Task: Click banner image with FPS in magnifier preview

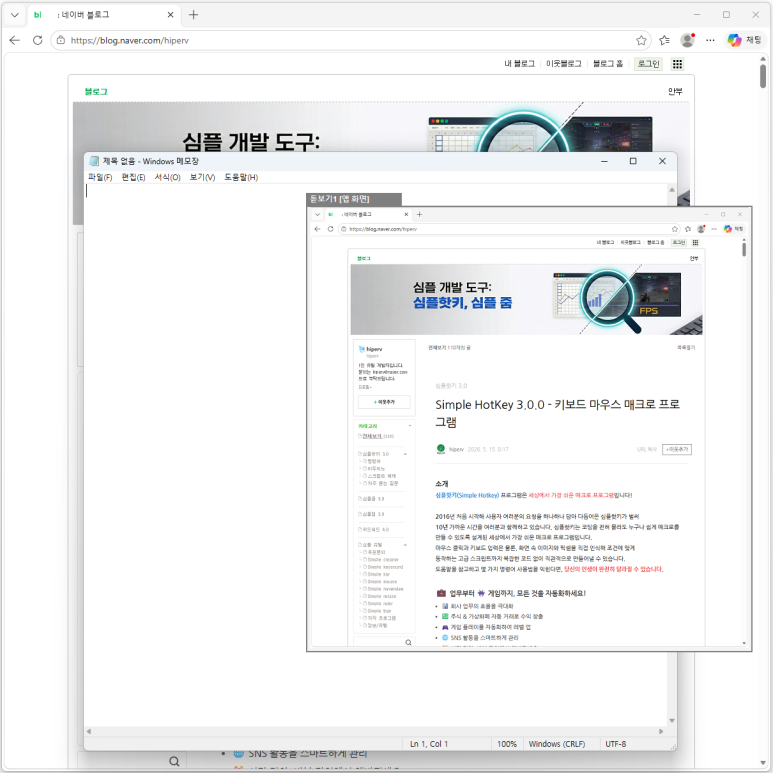Action: pos(527,299)
